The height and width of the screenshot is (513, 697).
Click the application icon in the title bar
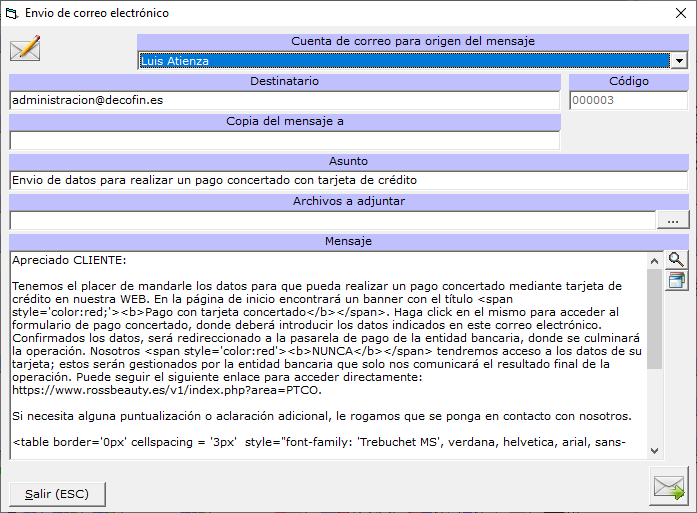[x=12, y=13]
